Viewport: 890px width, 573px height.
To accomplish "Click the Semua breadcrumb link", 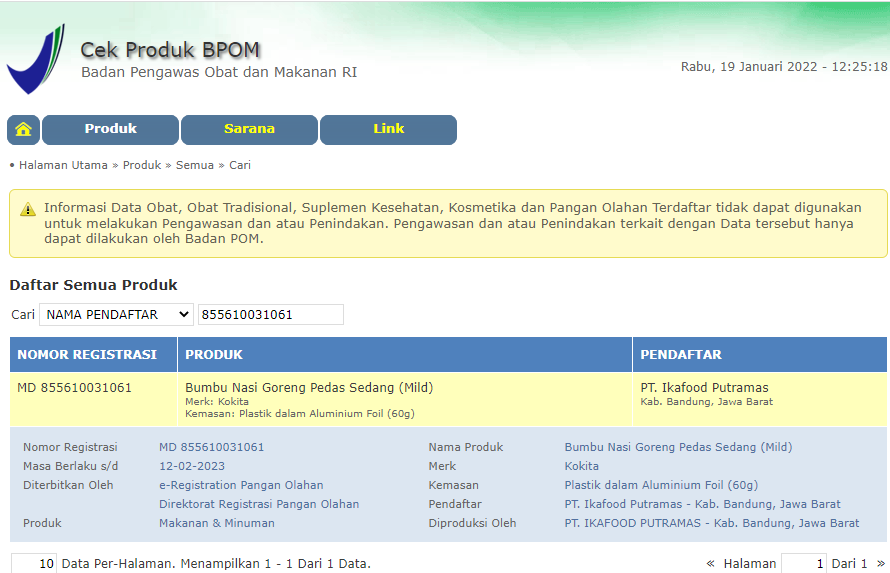I will [x=195, y=165].
